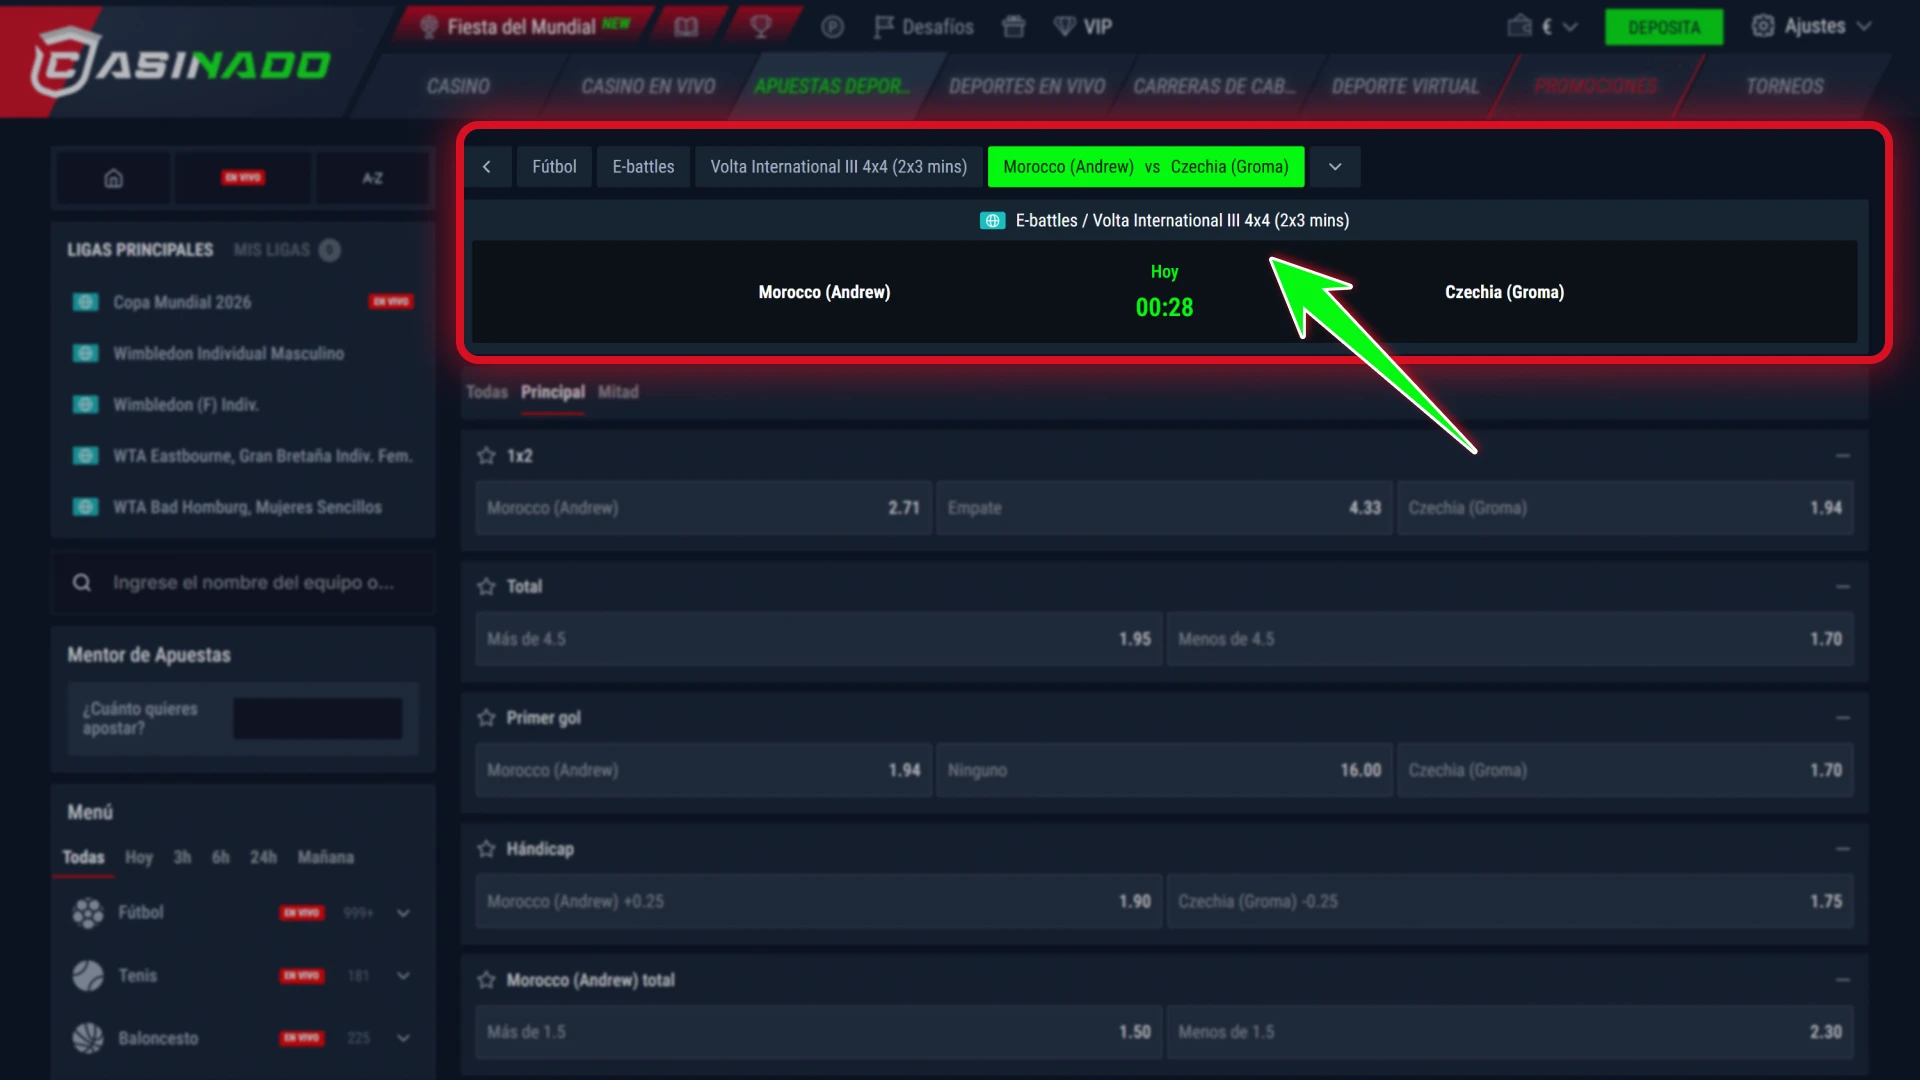Expand the Baloncesto sport row chevron
The image size is (1920, 1080).
[x=403, y=1039]
